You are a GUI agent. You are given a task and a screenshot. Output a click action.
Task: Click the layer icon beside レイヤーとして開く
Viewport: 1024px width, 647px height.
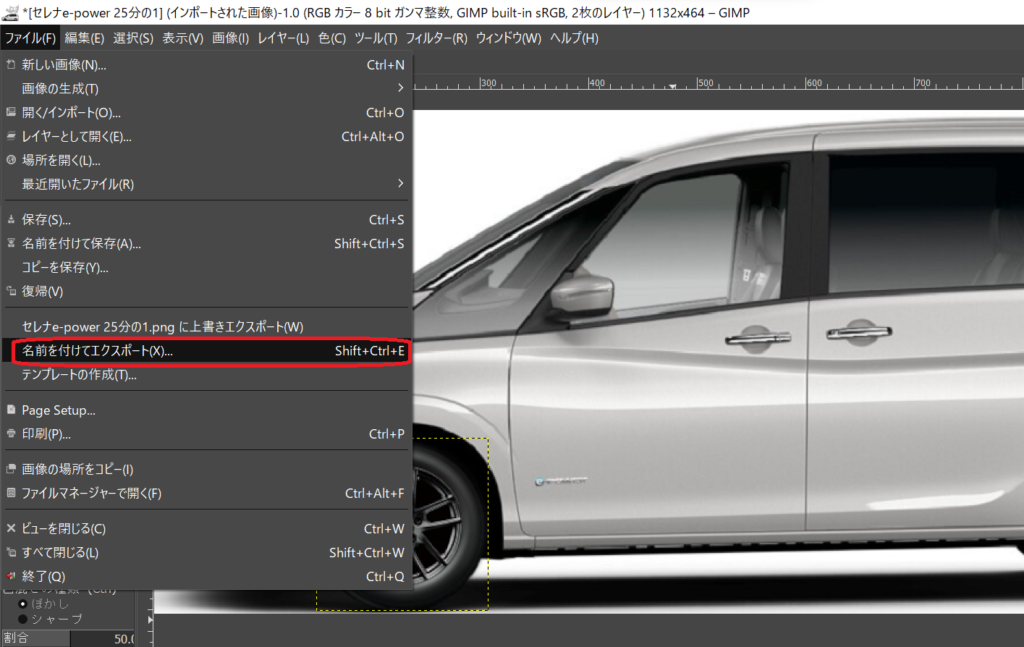click(x=11, y=137)
